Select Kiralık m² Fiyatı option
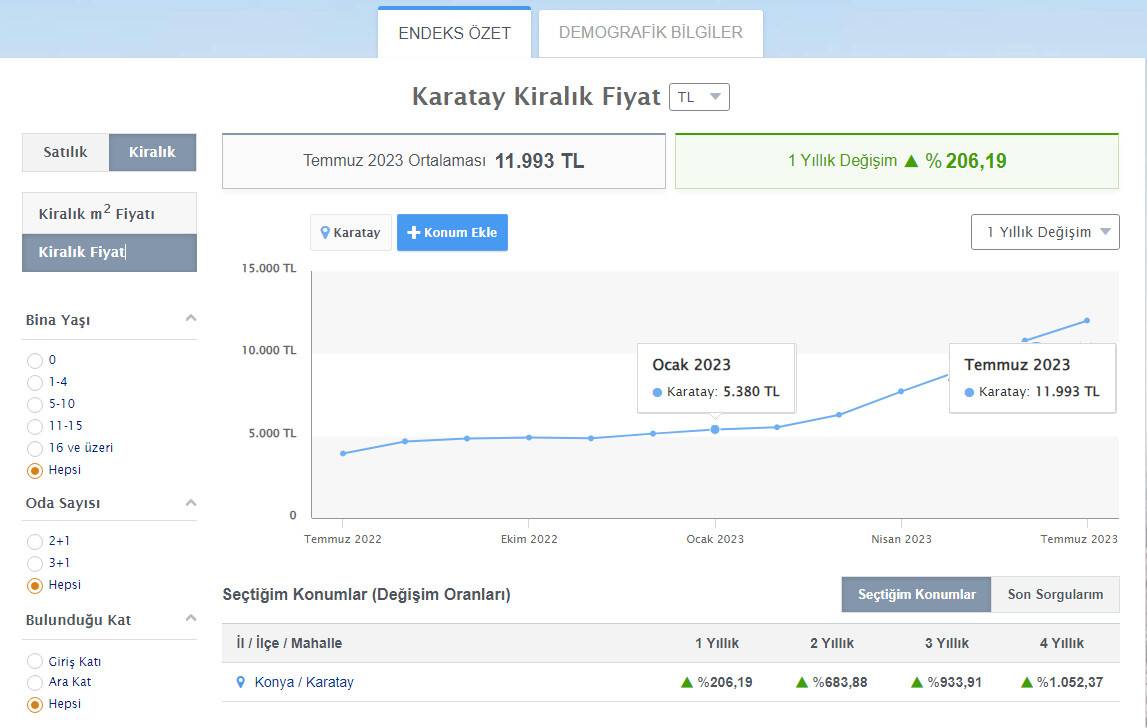 [109, 214]
